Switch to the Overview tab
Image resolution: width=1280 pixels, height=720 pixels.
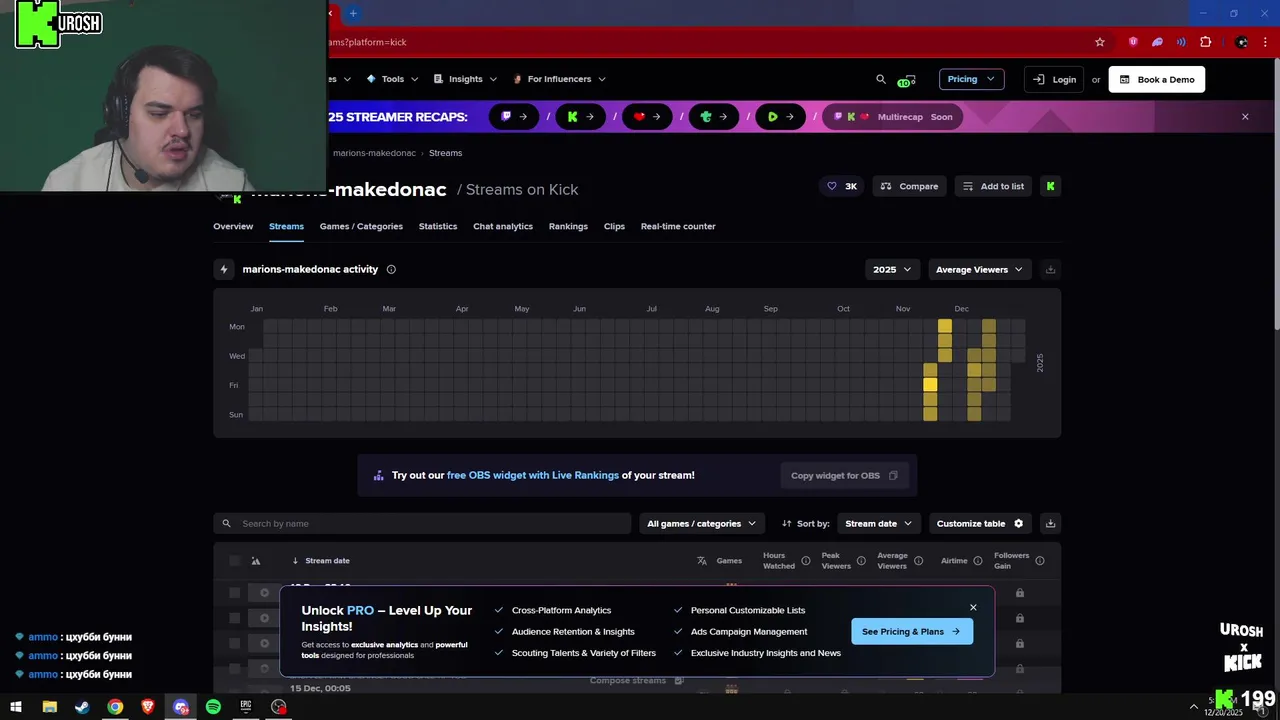(233, 226)
